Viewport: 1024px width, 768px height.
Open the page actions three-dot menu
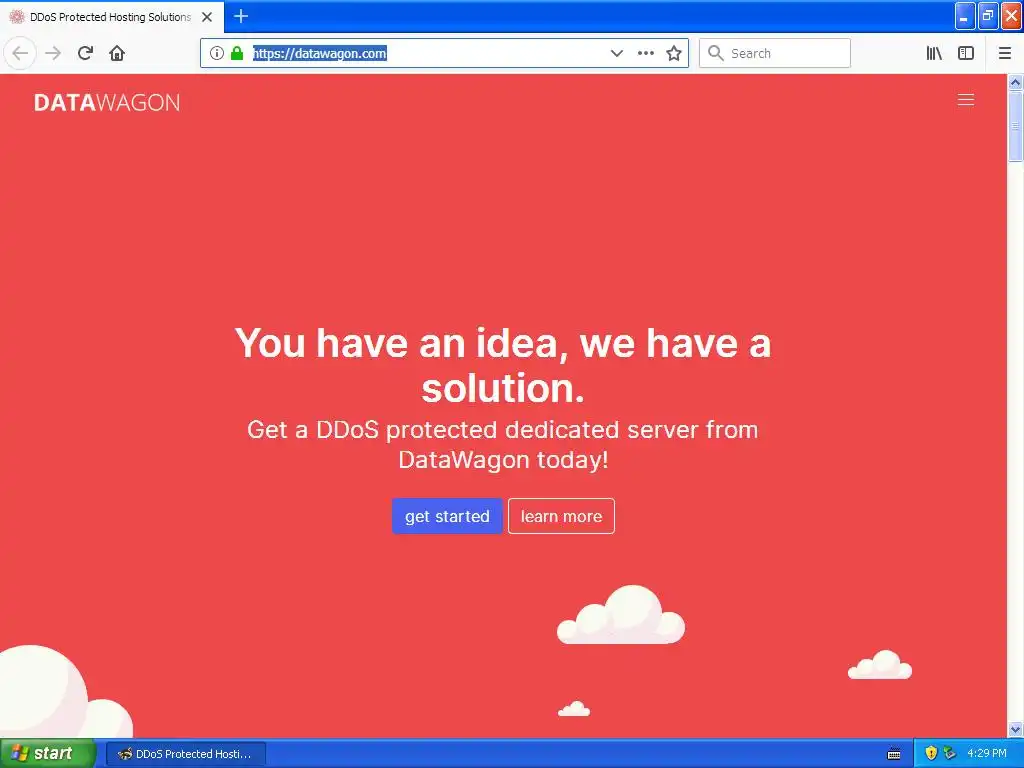pyautogui.click(x=645, y=53)
